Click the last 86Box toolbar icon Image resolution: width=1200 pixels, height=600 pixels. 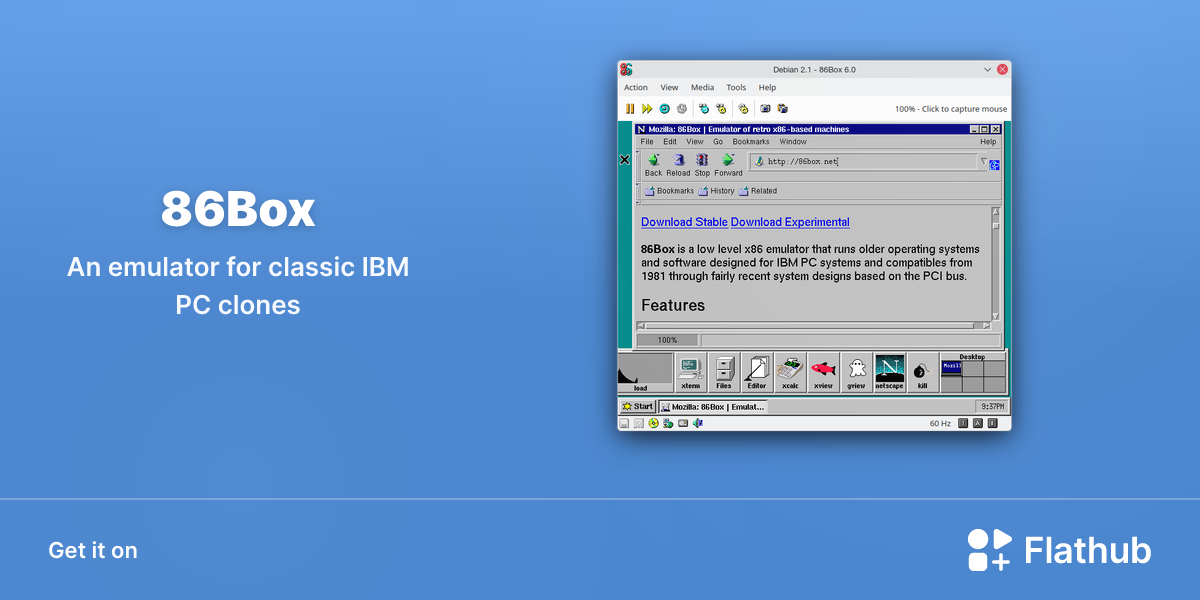[x=783, y=108]
